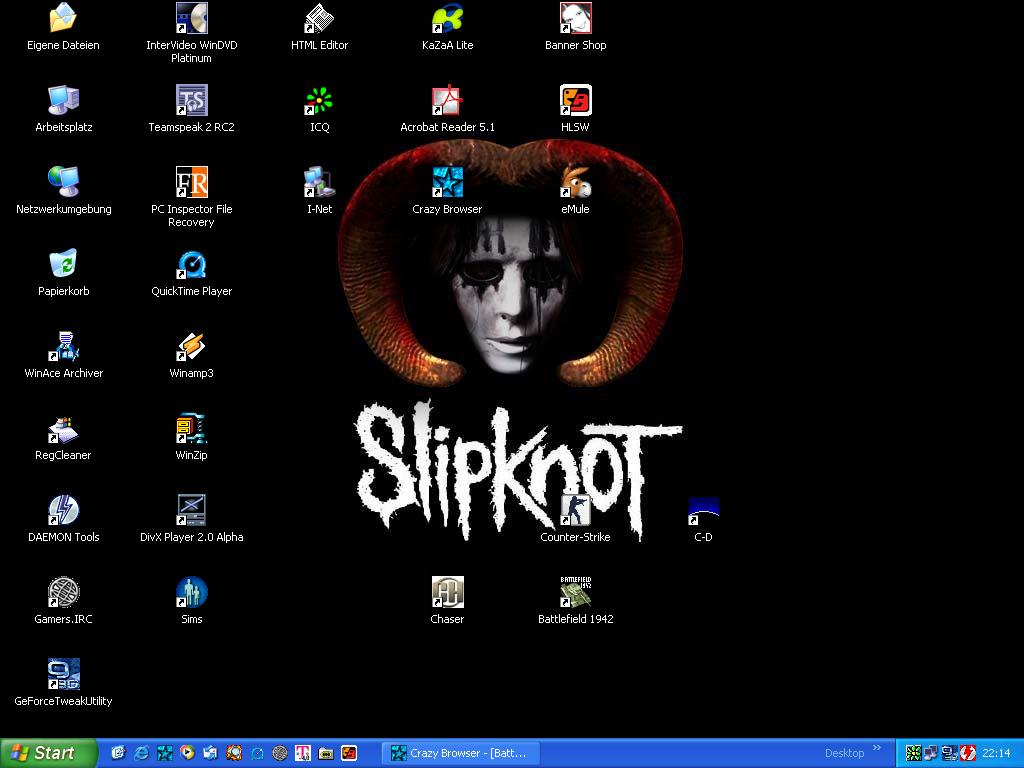Viewport: 1024px width, 768px height.
Task: Open the Windows Start menu
Action: tap(48, 753)
